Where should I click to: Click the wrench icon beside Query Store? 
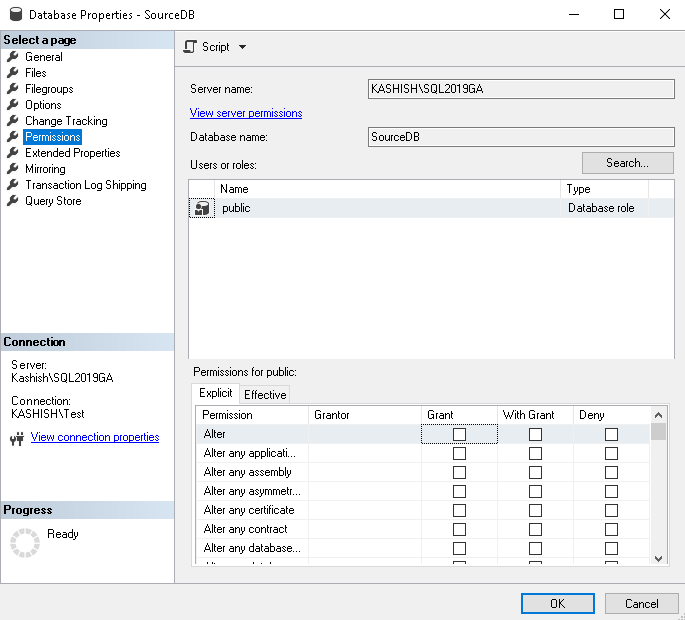(x=13, y=201)
